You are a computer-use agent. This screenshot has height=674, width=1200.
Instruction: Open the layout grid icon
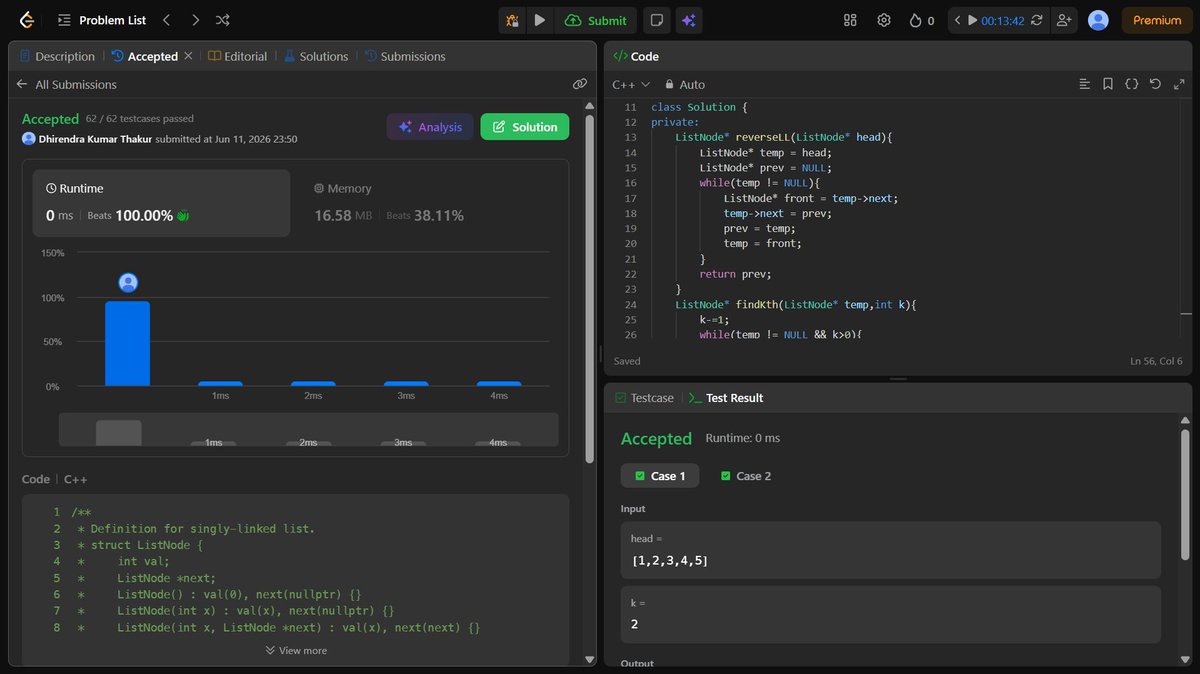851,20
